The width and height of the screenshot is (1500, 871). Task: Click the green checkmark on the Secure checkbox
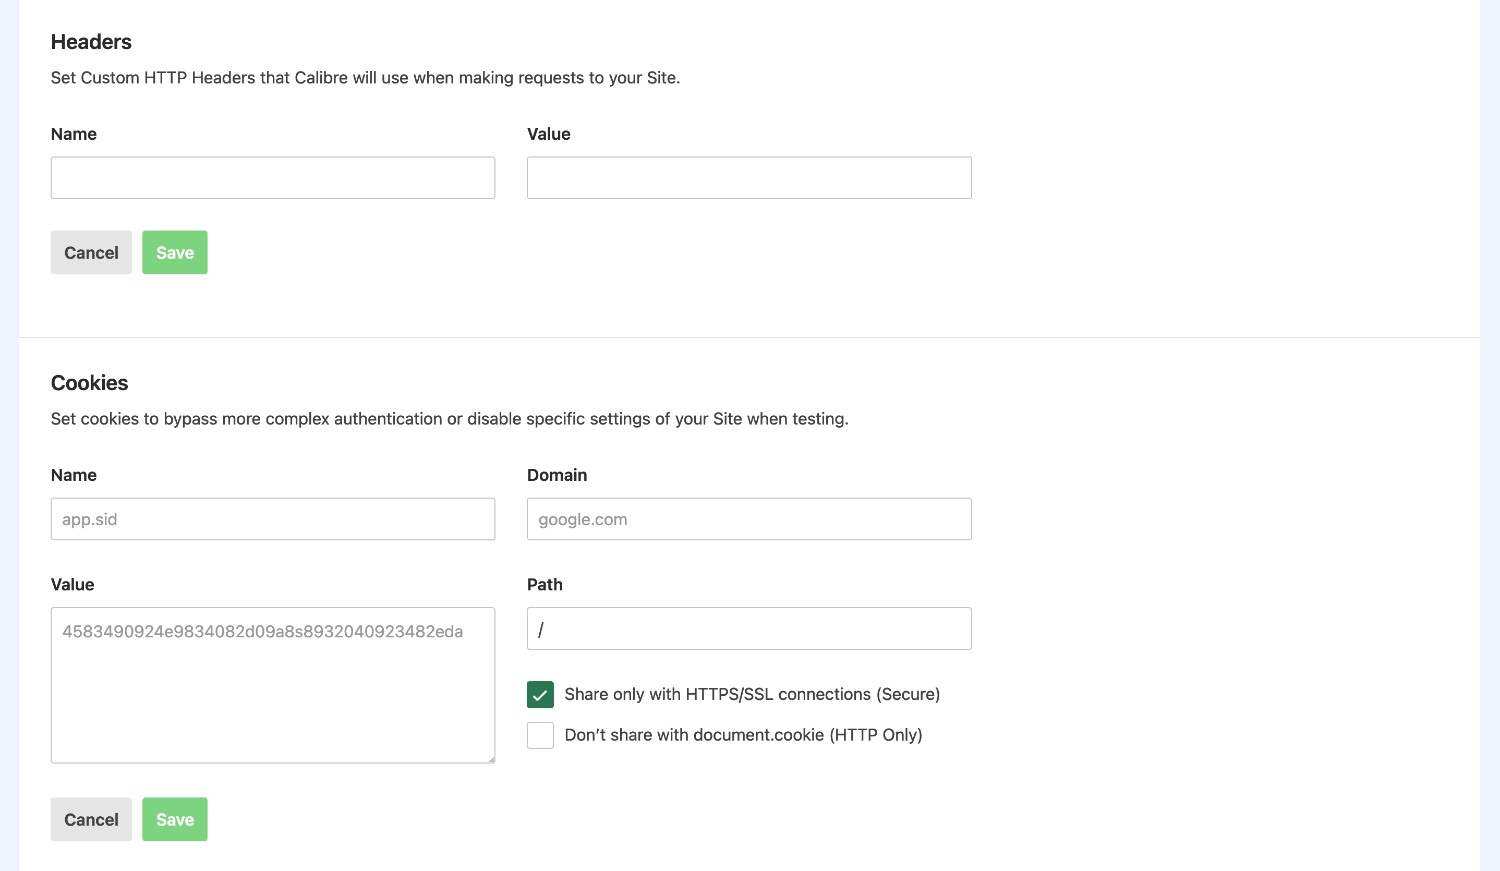pos(540,694)
